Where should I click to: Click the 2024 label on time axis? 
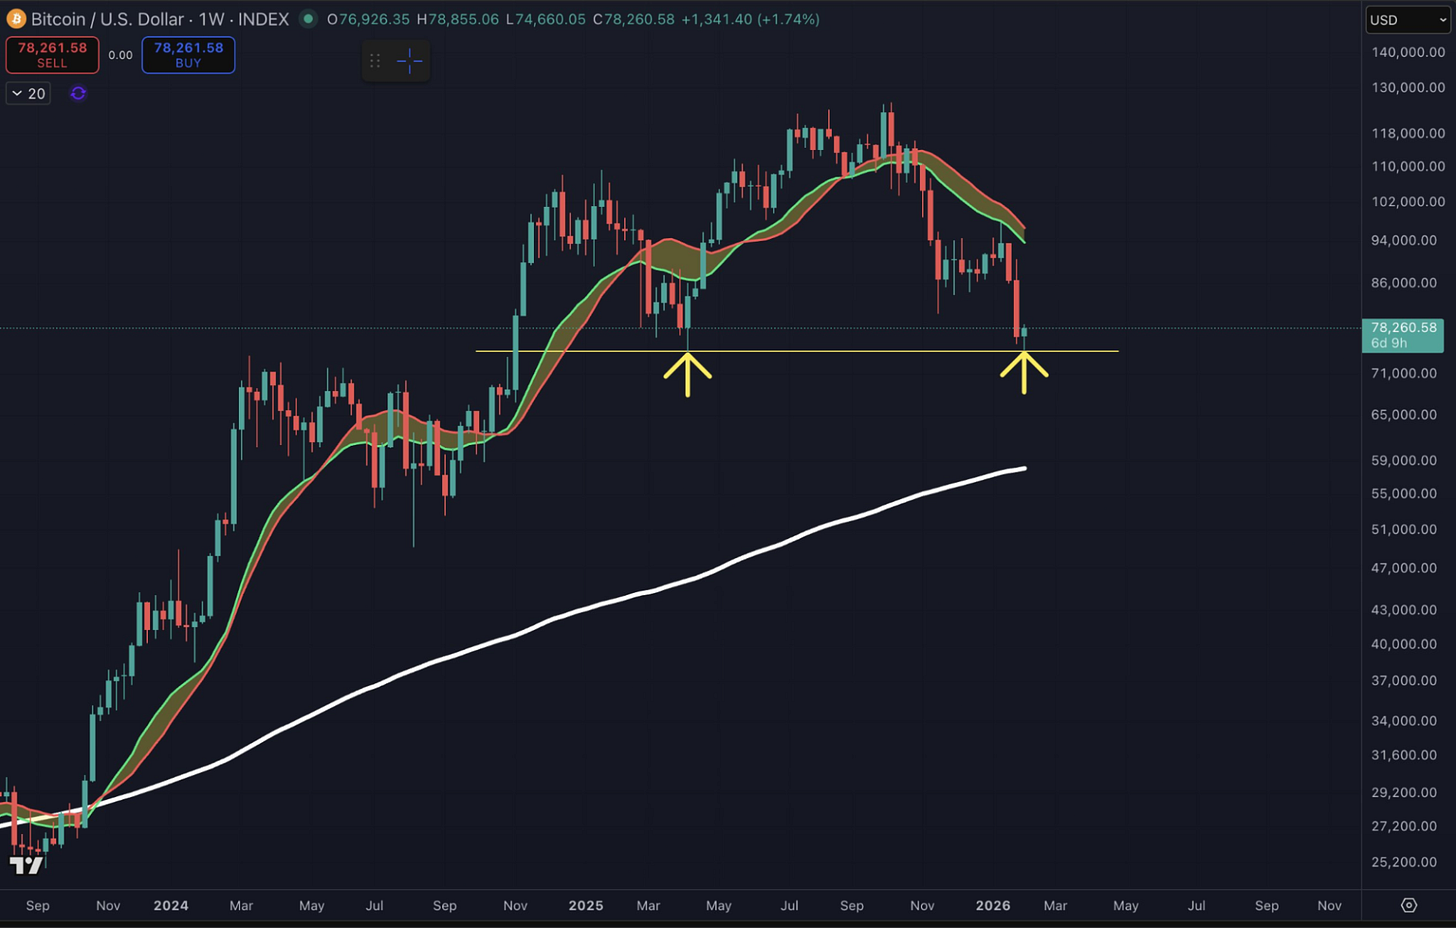tap(171, 905)
